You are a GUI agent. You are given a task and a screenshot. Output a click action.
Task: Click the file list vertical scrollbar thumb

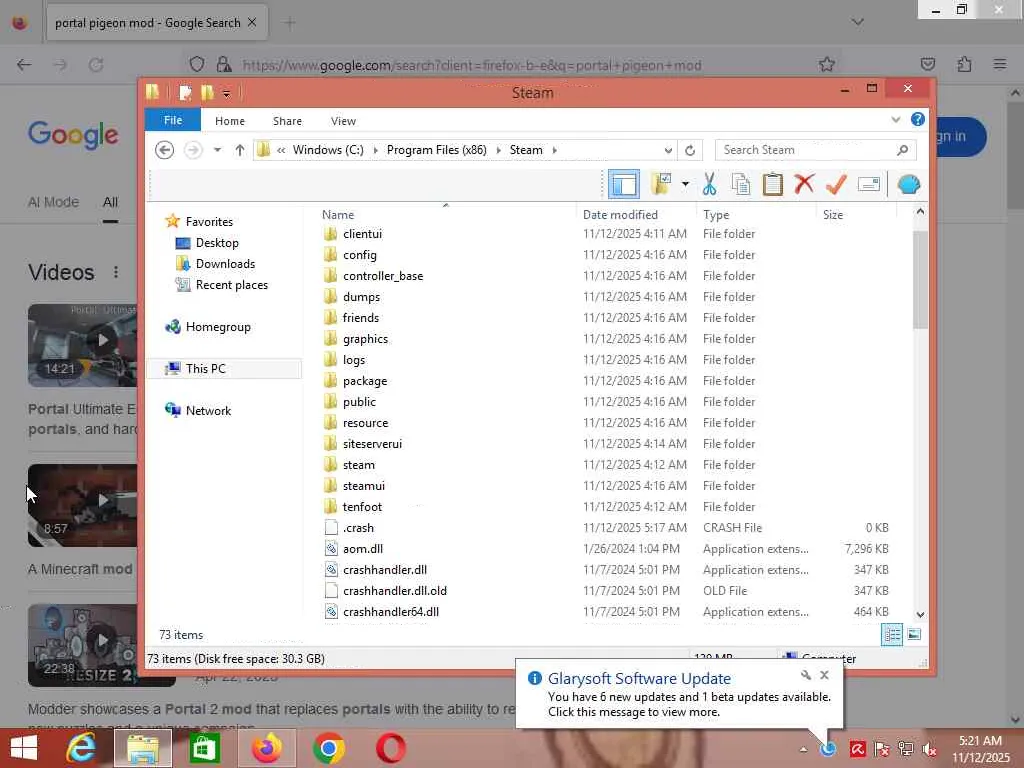click(920, 280)
